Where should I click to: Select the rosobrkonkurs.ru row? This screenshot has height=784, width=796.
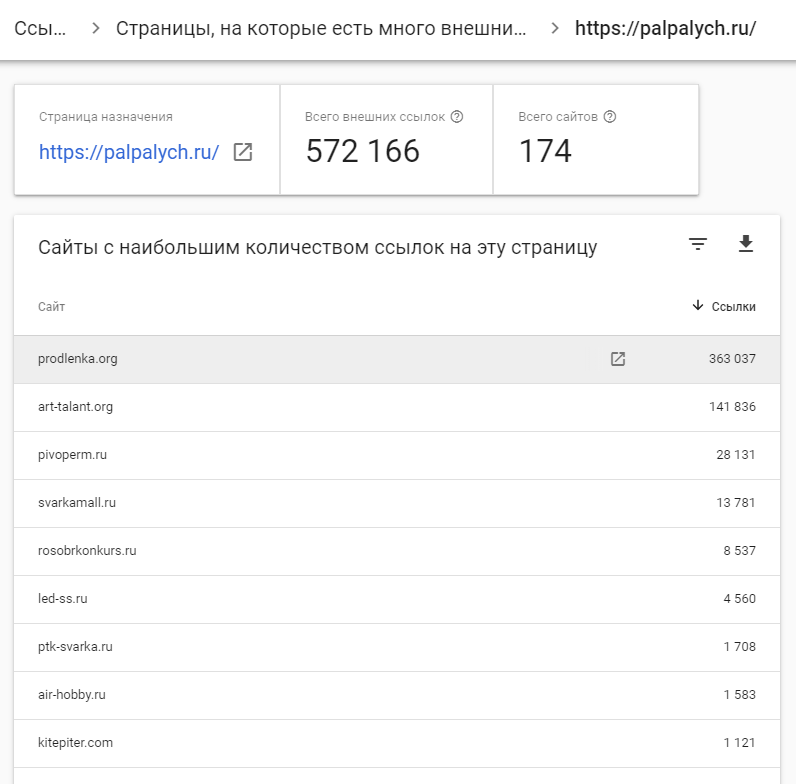[x=397, y=551]
